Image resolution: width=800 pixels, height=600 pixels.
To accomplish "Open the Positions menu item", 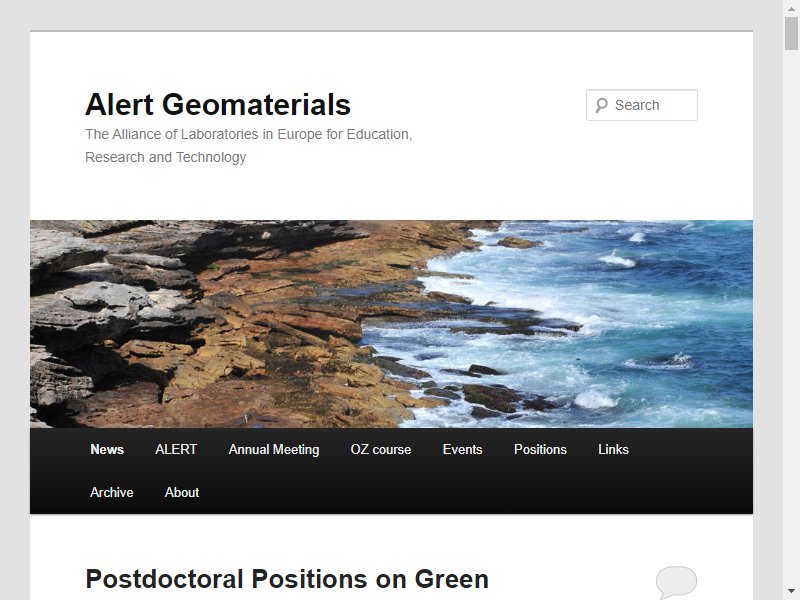I will 540,449.
